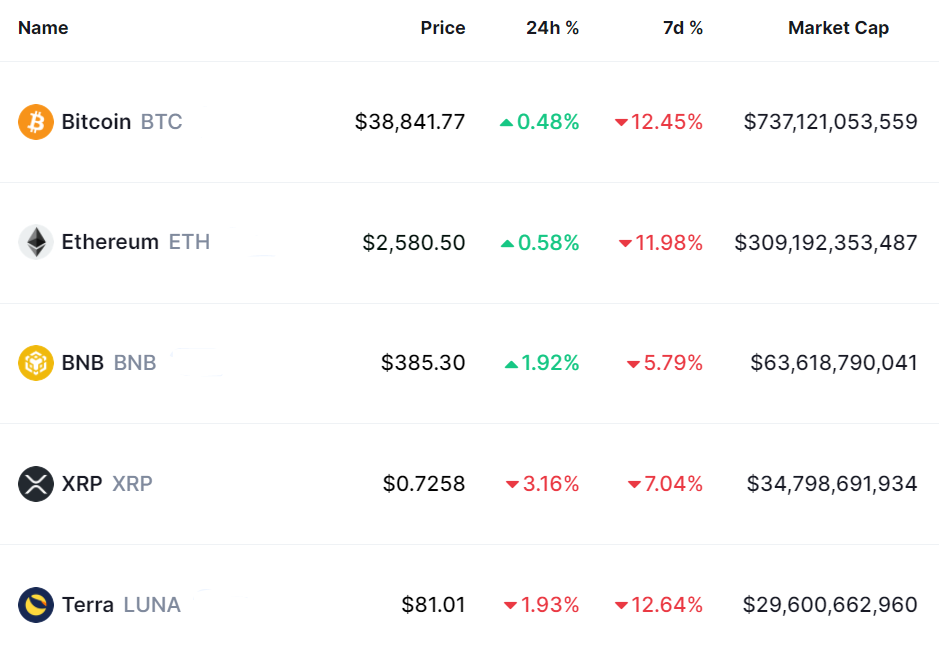Viewport: 939px width, 657px height.
Task: Click the orange Bitcoin logo icon
Action: point(36,122)
